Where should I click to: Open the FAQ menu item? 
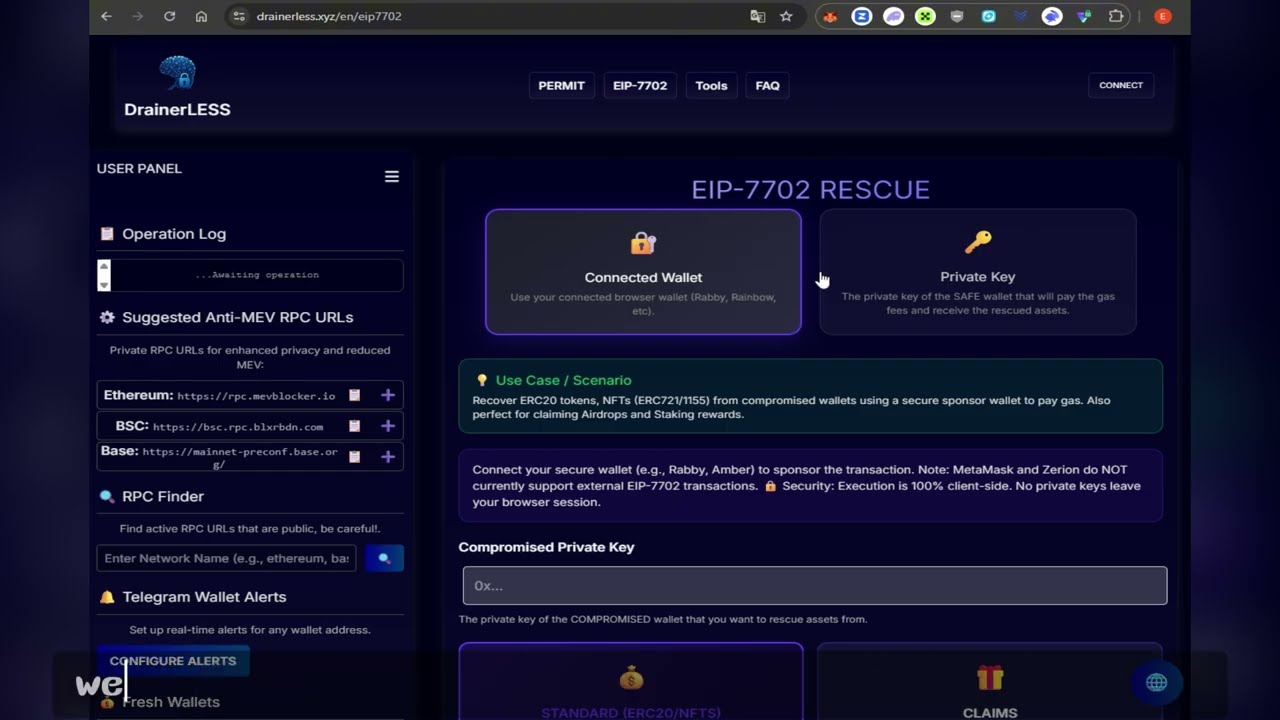768,86
